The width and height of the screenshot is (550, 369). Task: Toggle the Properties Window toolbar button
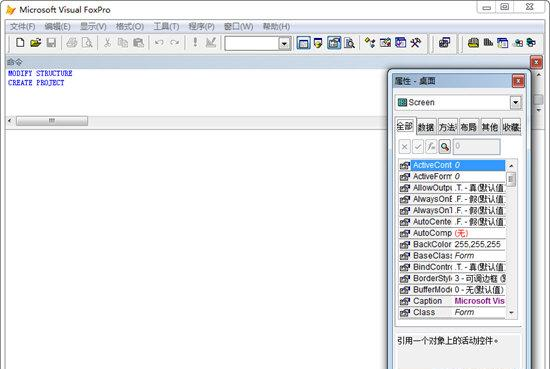point(334,43)
